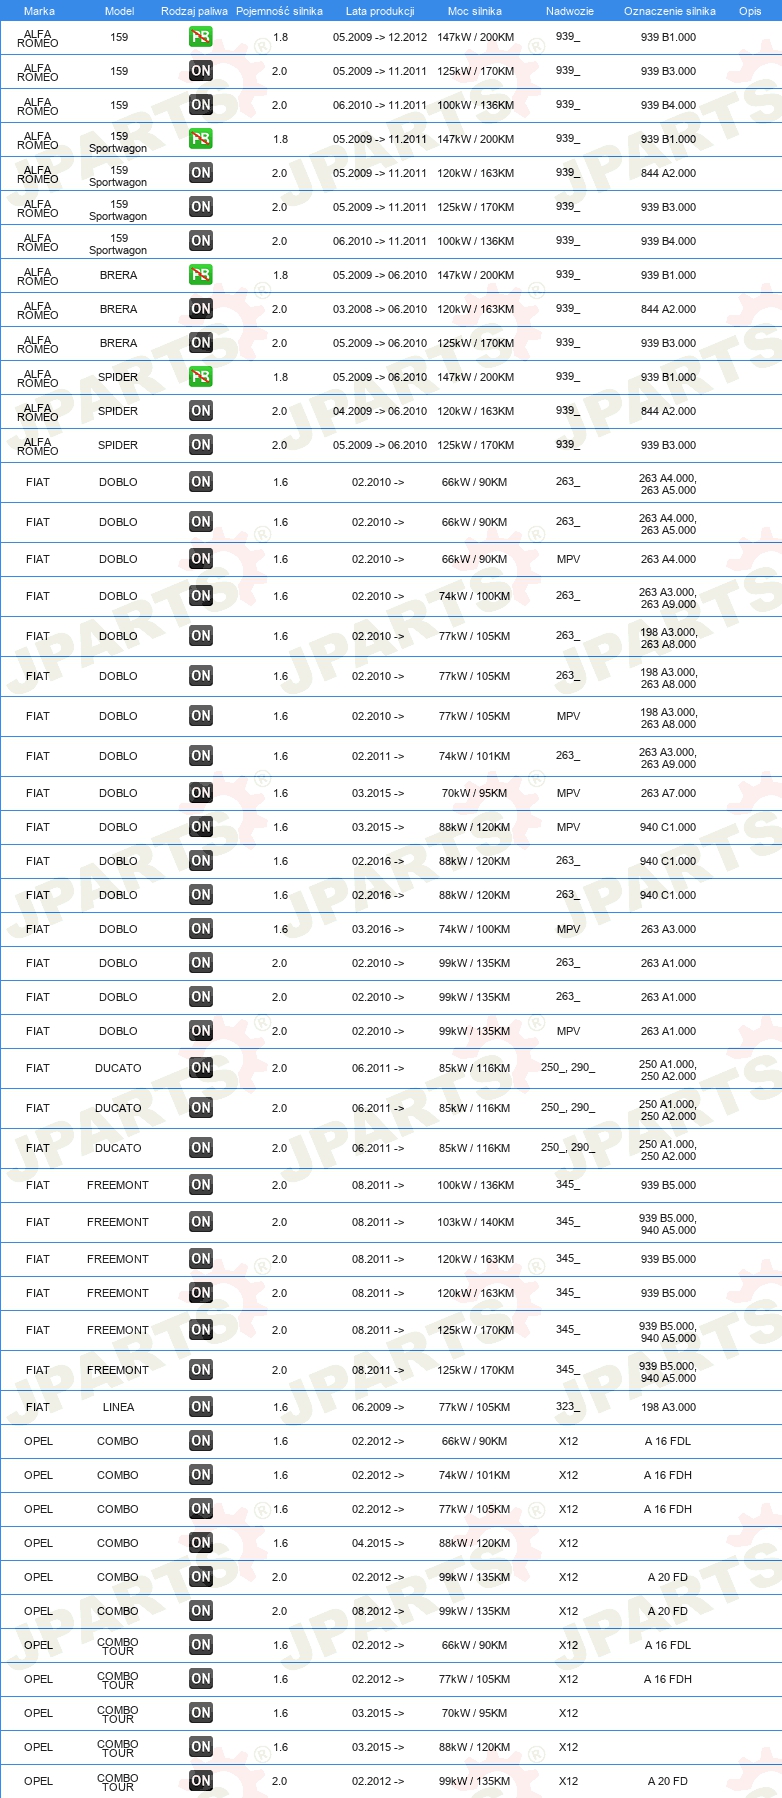The image size is (782, 1798).
Task: Click the Nadwozie column header
Action: point(570,11)
